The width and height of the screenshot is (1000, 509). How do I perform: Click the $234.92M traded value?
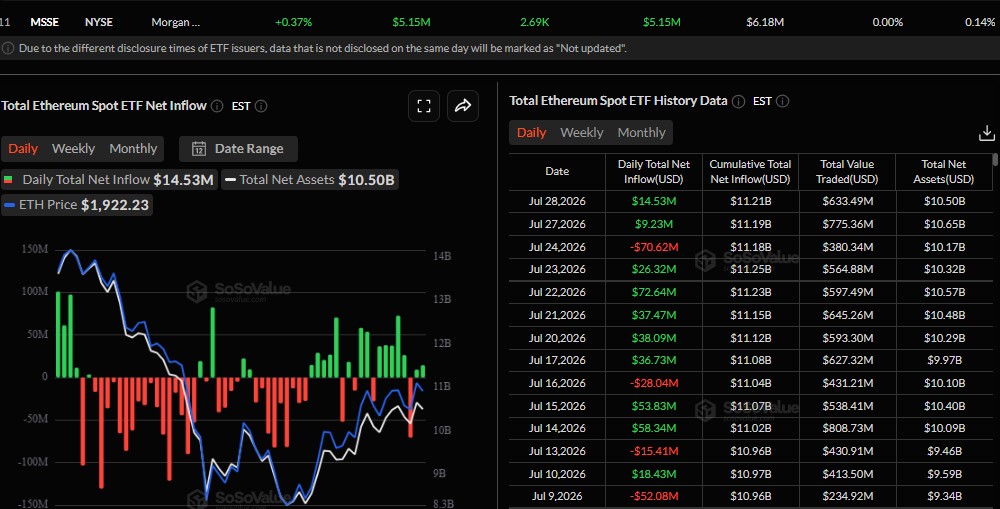coord(848,496)
